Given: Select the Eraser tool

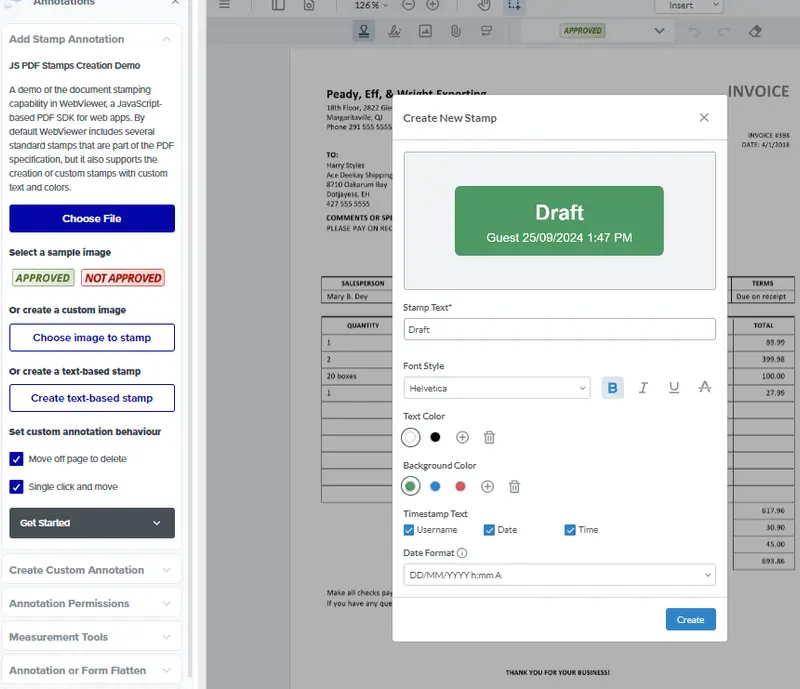Looking at the screenshot, I should (755, 31).
